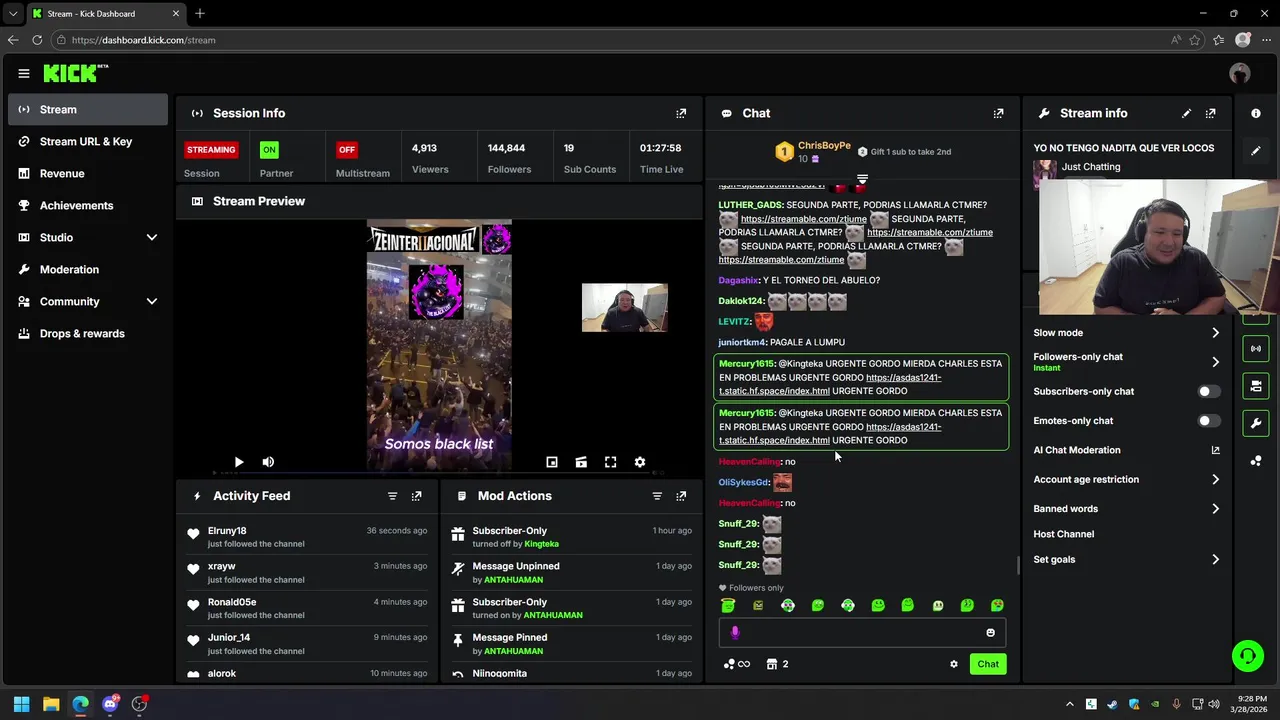
Task: Show hidden system tray icons
Action: (1069, 704)
